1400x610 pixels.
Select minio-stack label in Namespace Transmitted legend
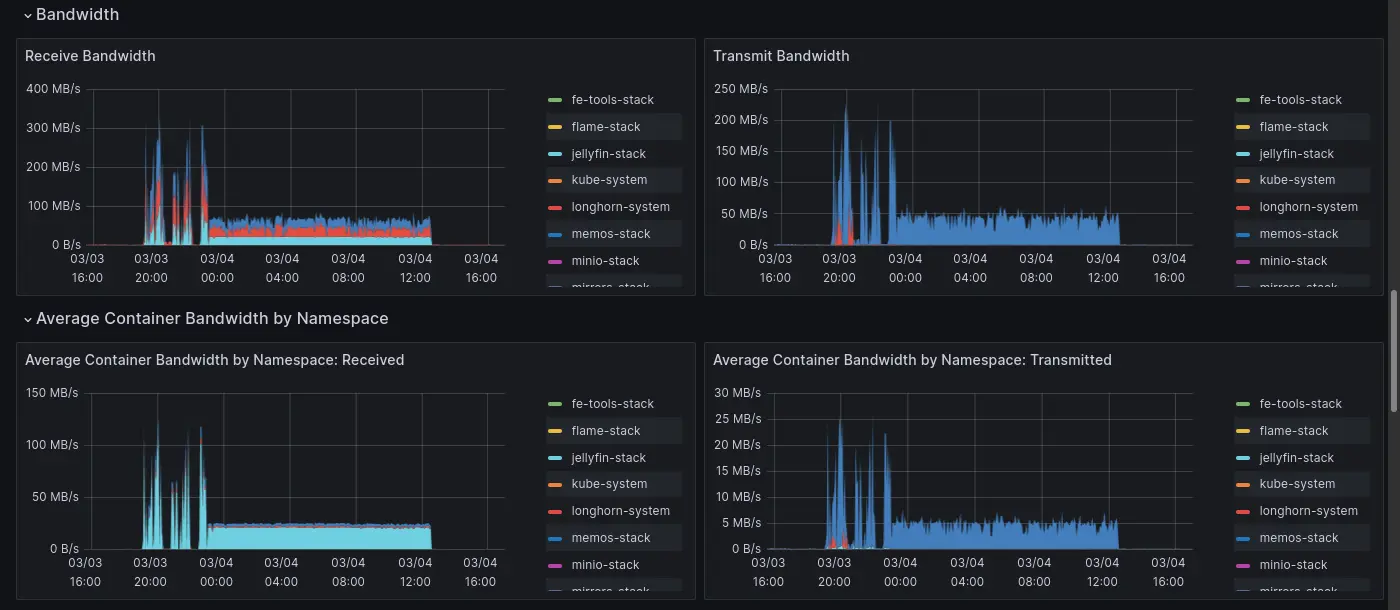pyautogui.click(x=1293, y=565)
